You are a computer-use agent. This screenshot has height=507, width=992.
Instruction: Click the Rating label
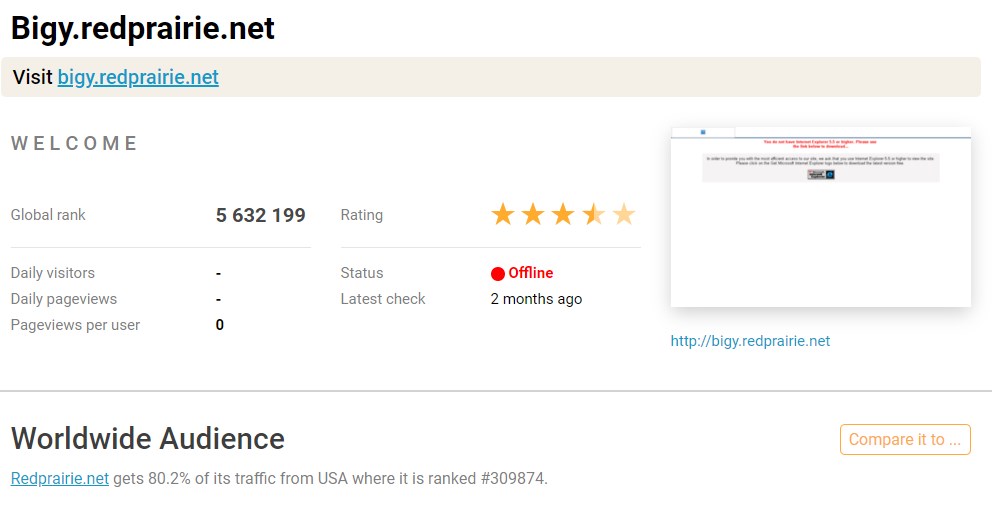[362, 215]
